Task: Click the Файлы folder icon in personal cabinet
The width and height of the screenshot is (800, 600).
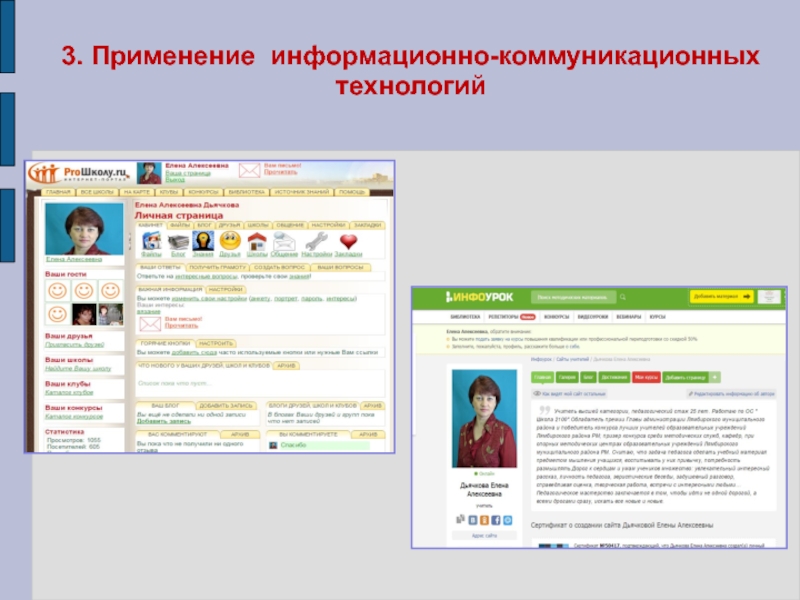Action: (x=152, y=241)
